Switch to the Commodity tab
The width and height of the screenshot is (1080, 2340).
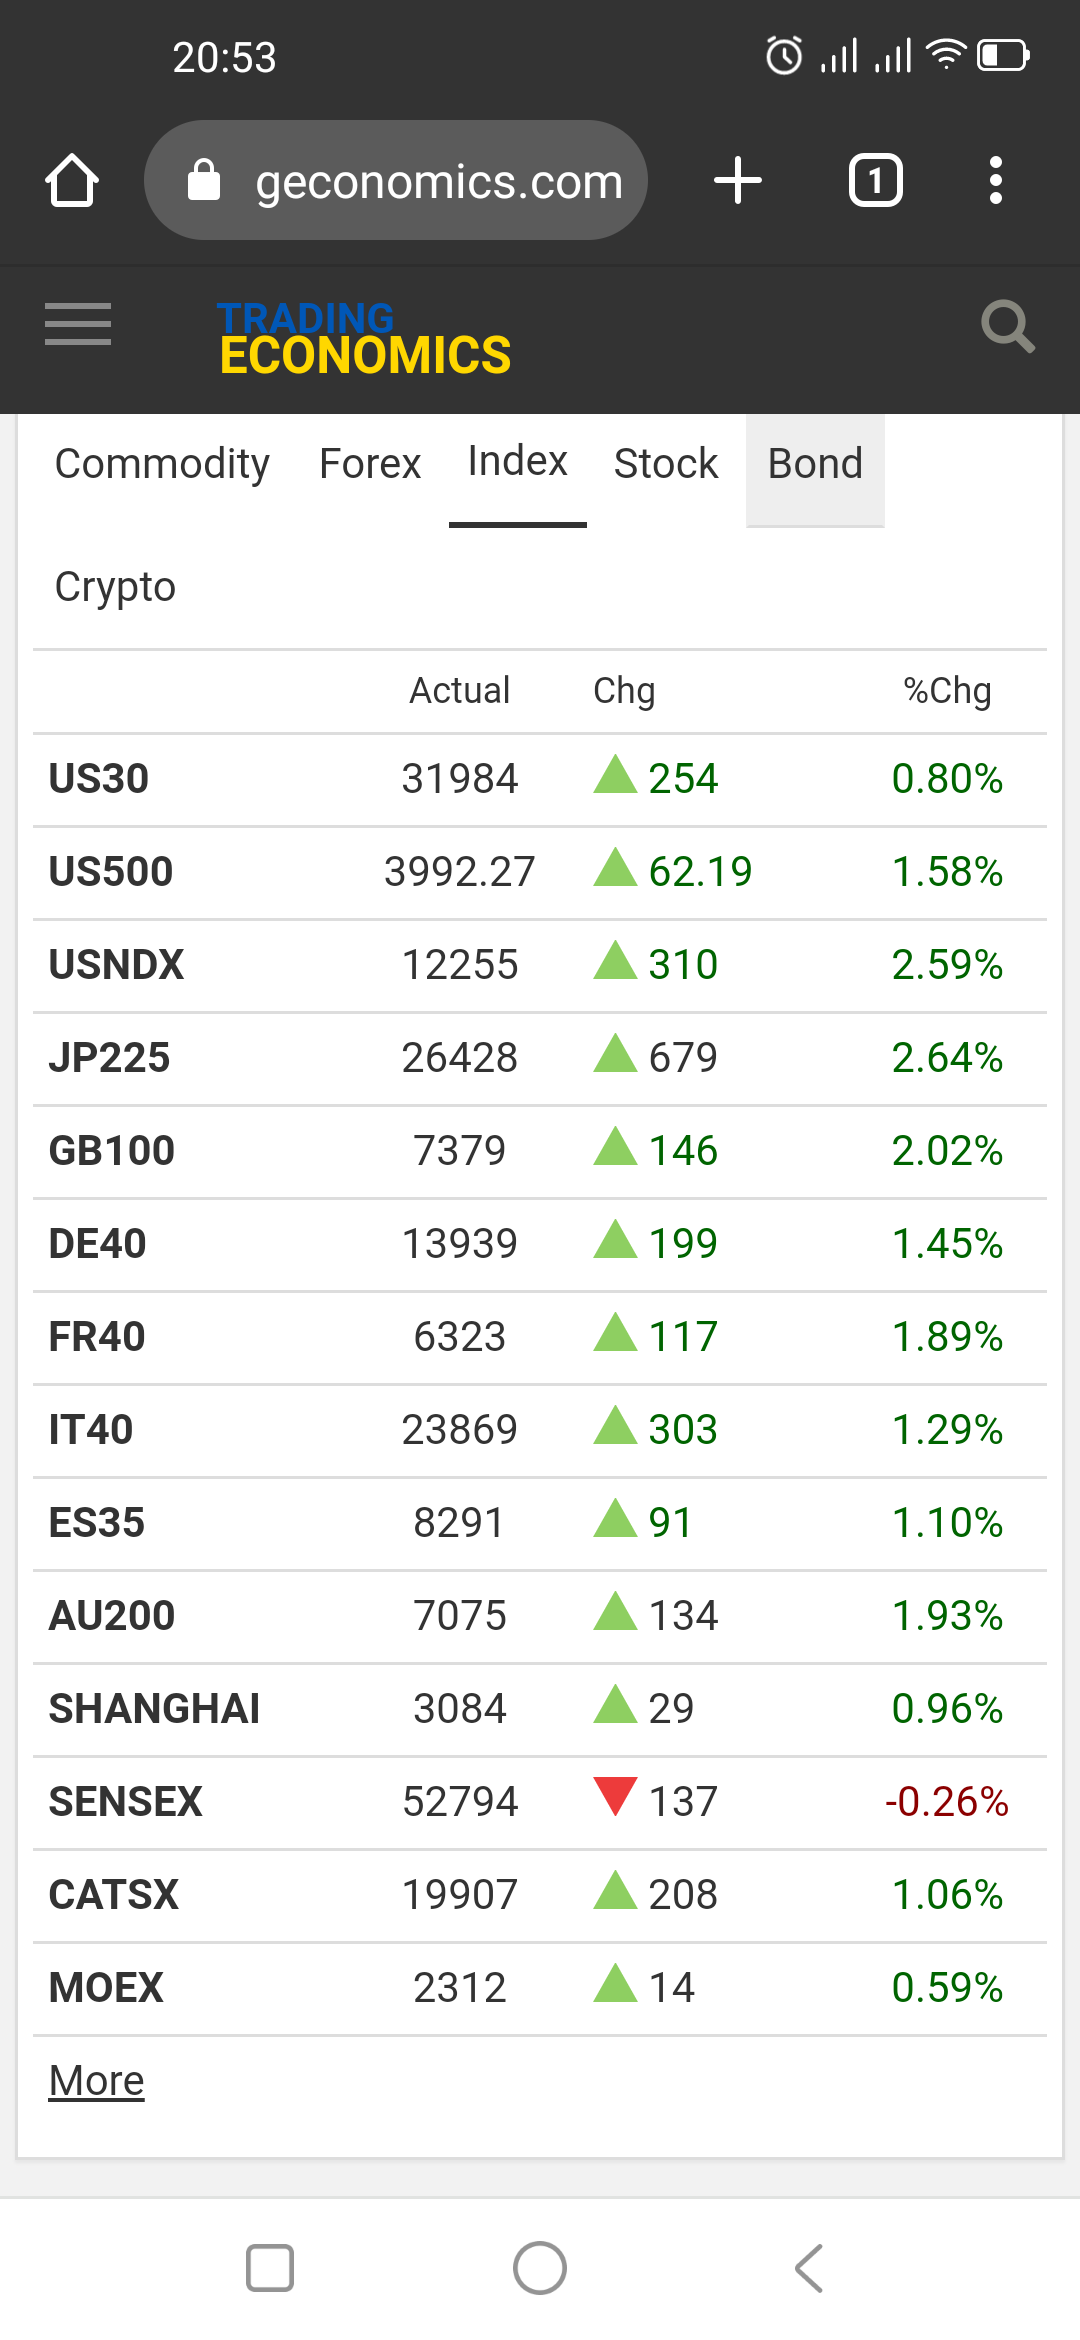click(162, 464)
